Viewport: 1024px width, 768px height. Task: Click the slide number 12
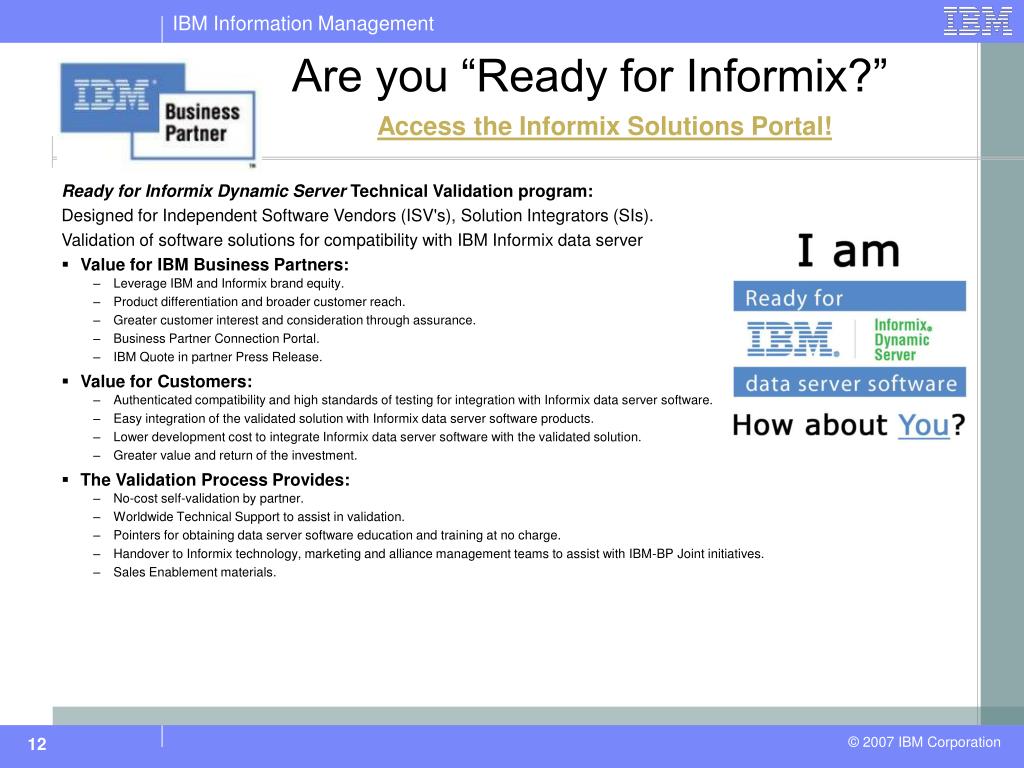click(x=37, y=744)
